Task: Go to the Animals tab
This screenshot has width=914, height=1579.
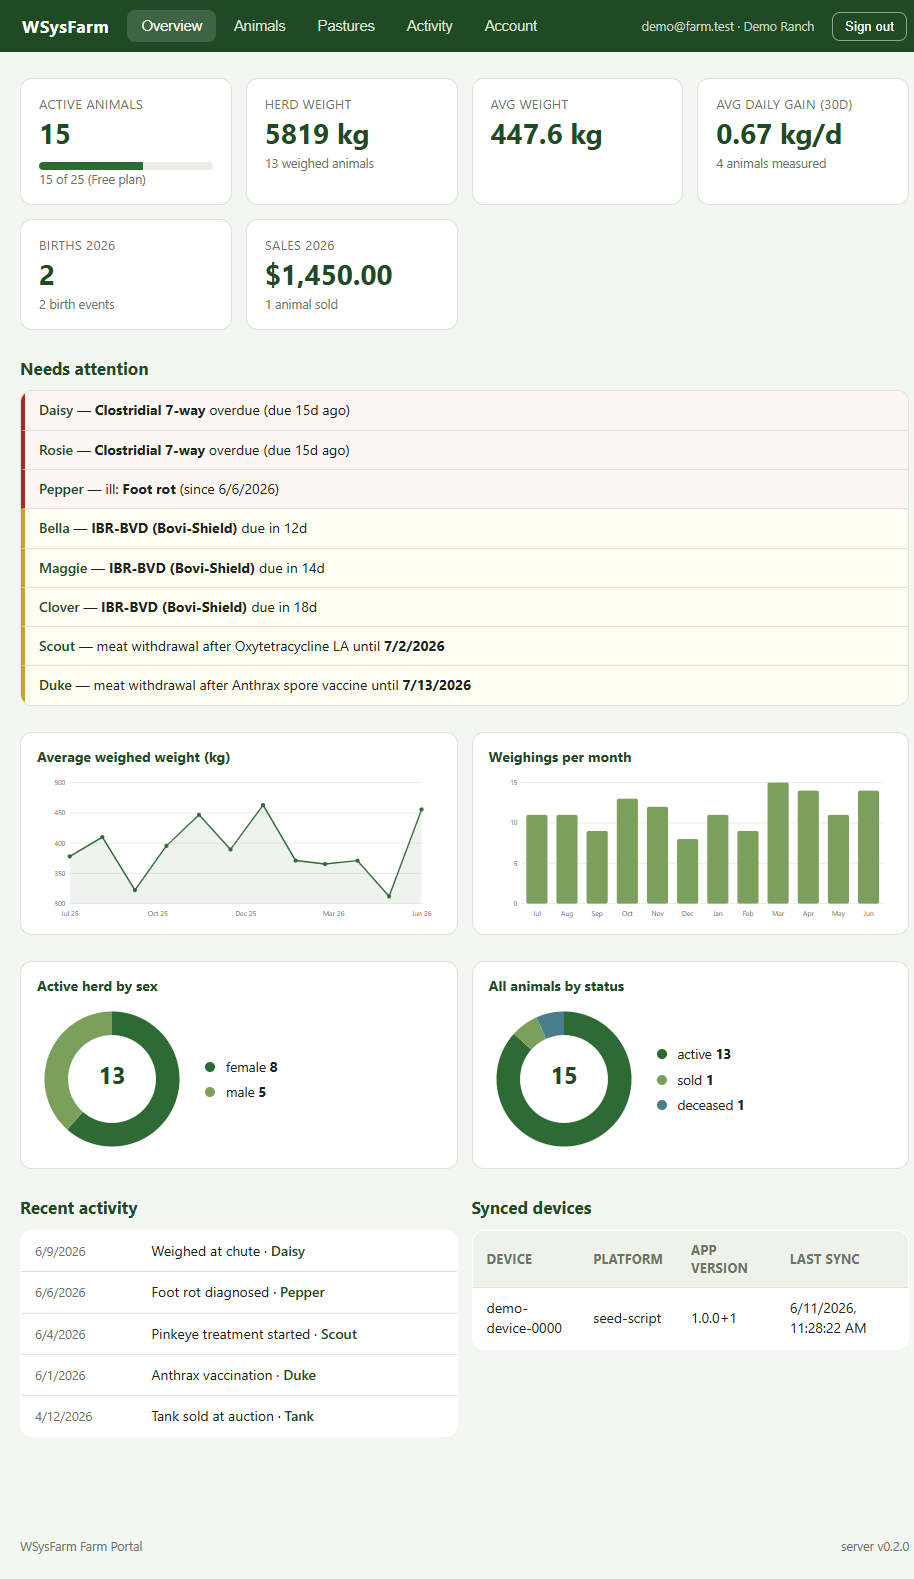Action: tap(259, 26)
